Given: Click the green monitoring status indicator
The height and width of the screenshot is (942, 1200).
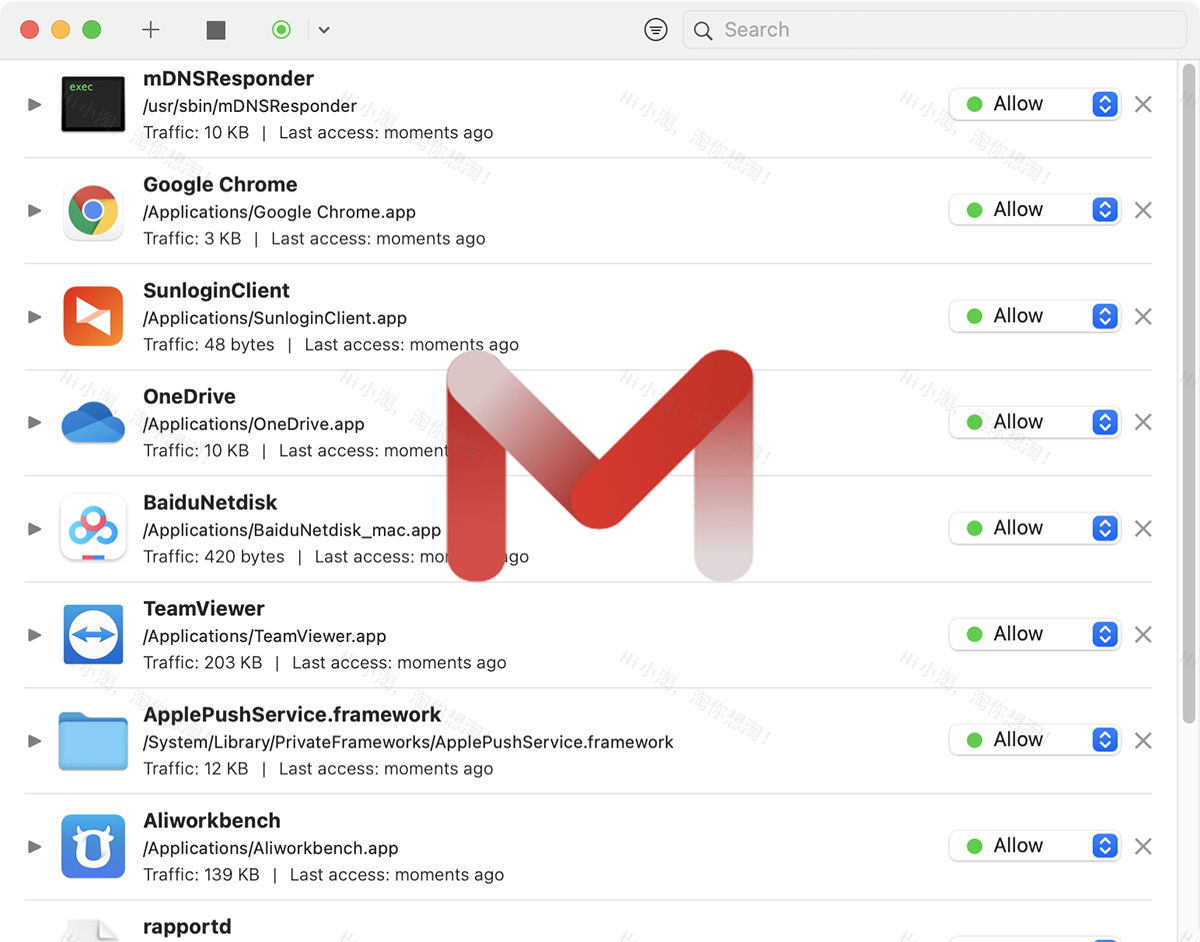Looking at the screenshot, I should coord(281,29).
